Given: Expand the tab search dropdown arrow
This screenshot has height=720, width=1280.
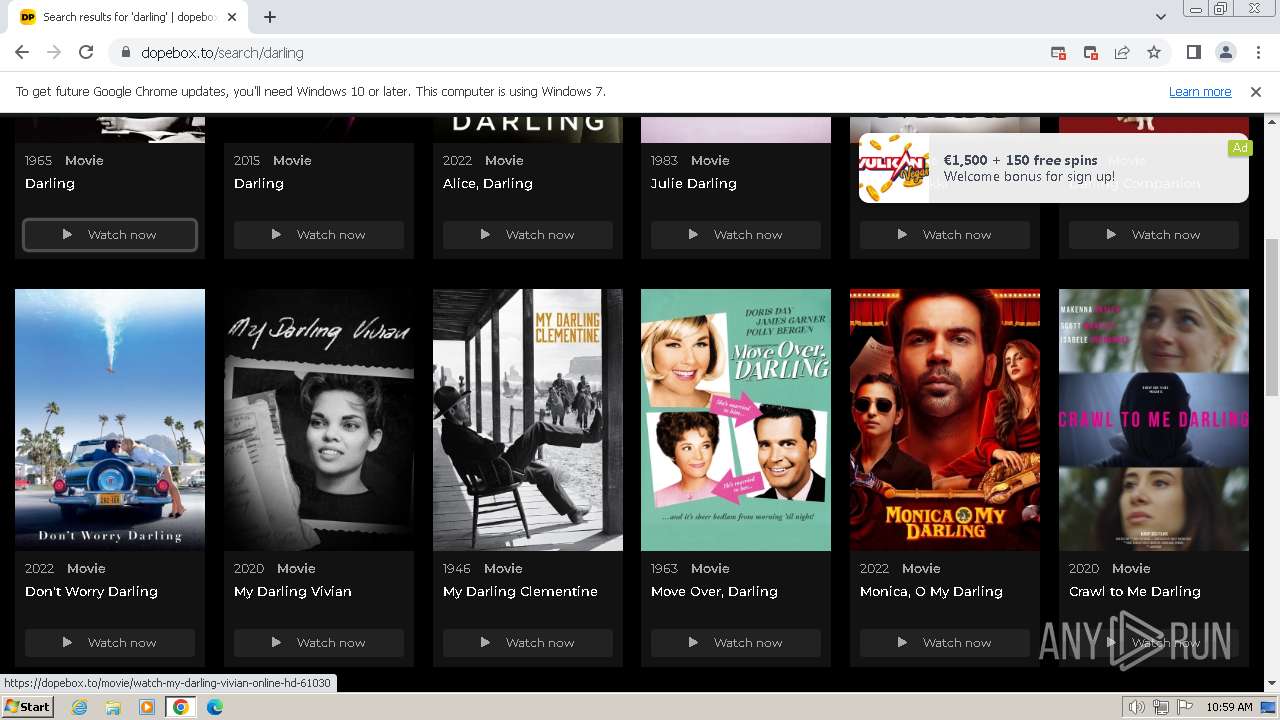Looking at the screenshot, I should click(x=1160, y=17).
